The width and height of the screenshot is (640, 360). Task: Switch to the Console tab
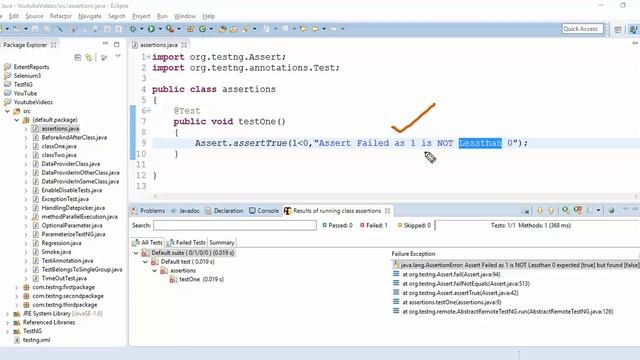coord(264,211)
